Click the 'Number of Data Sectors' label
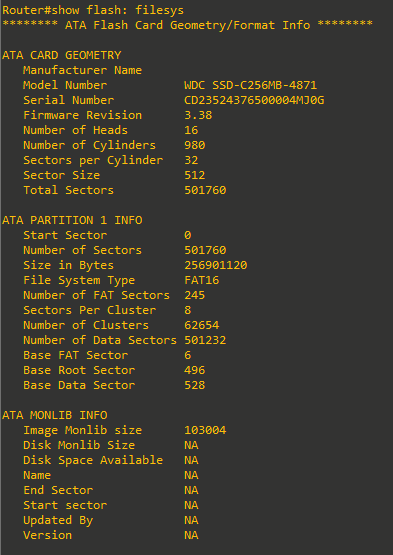Image resolution: width=393 pixels, height=555 pixels. [x=100, y=340]
